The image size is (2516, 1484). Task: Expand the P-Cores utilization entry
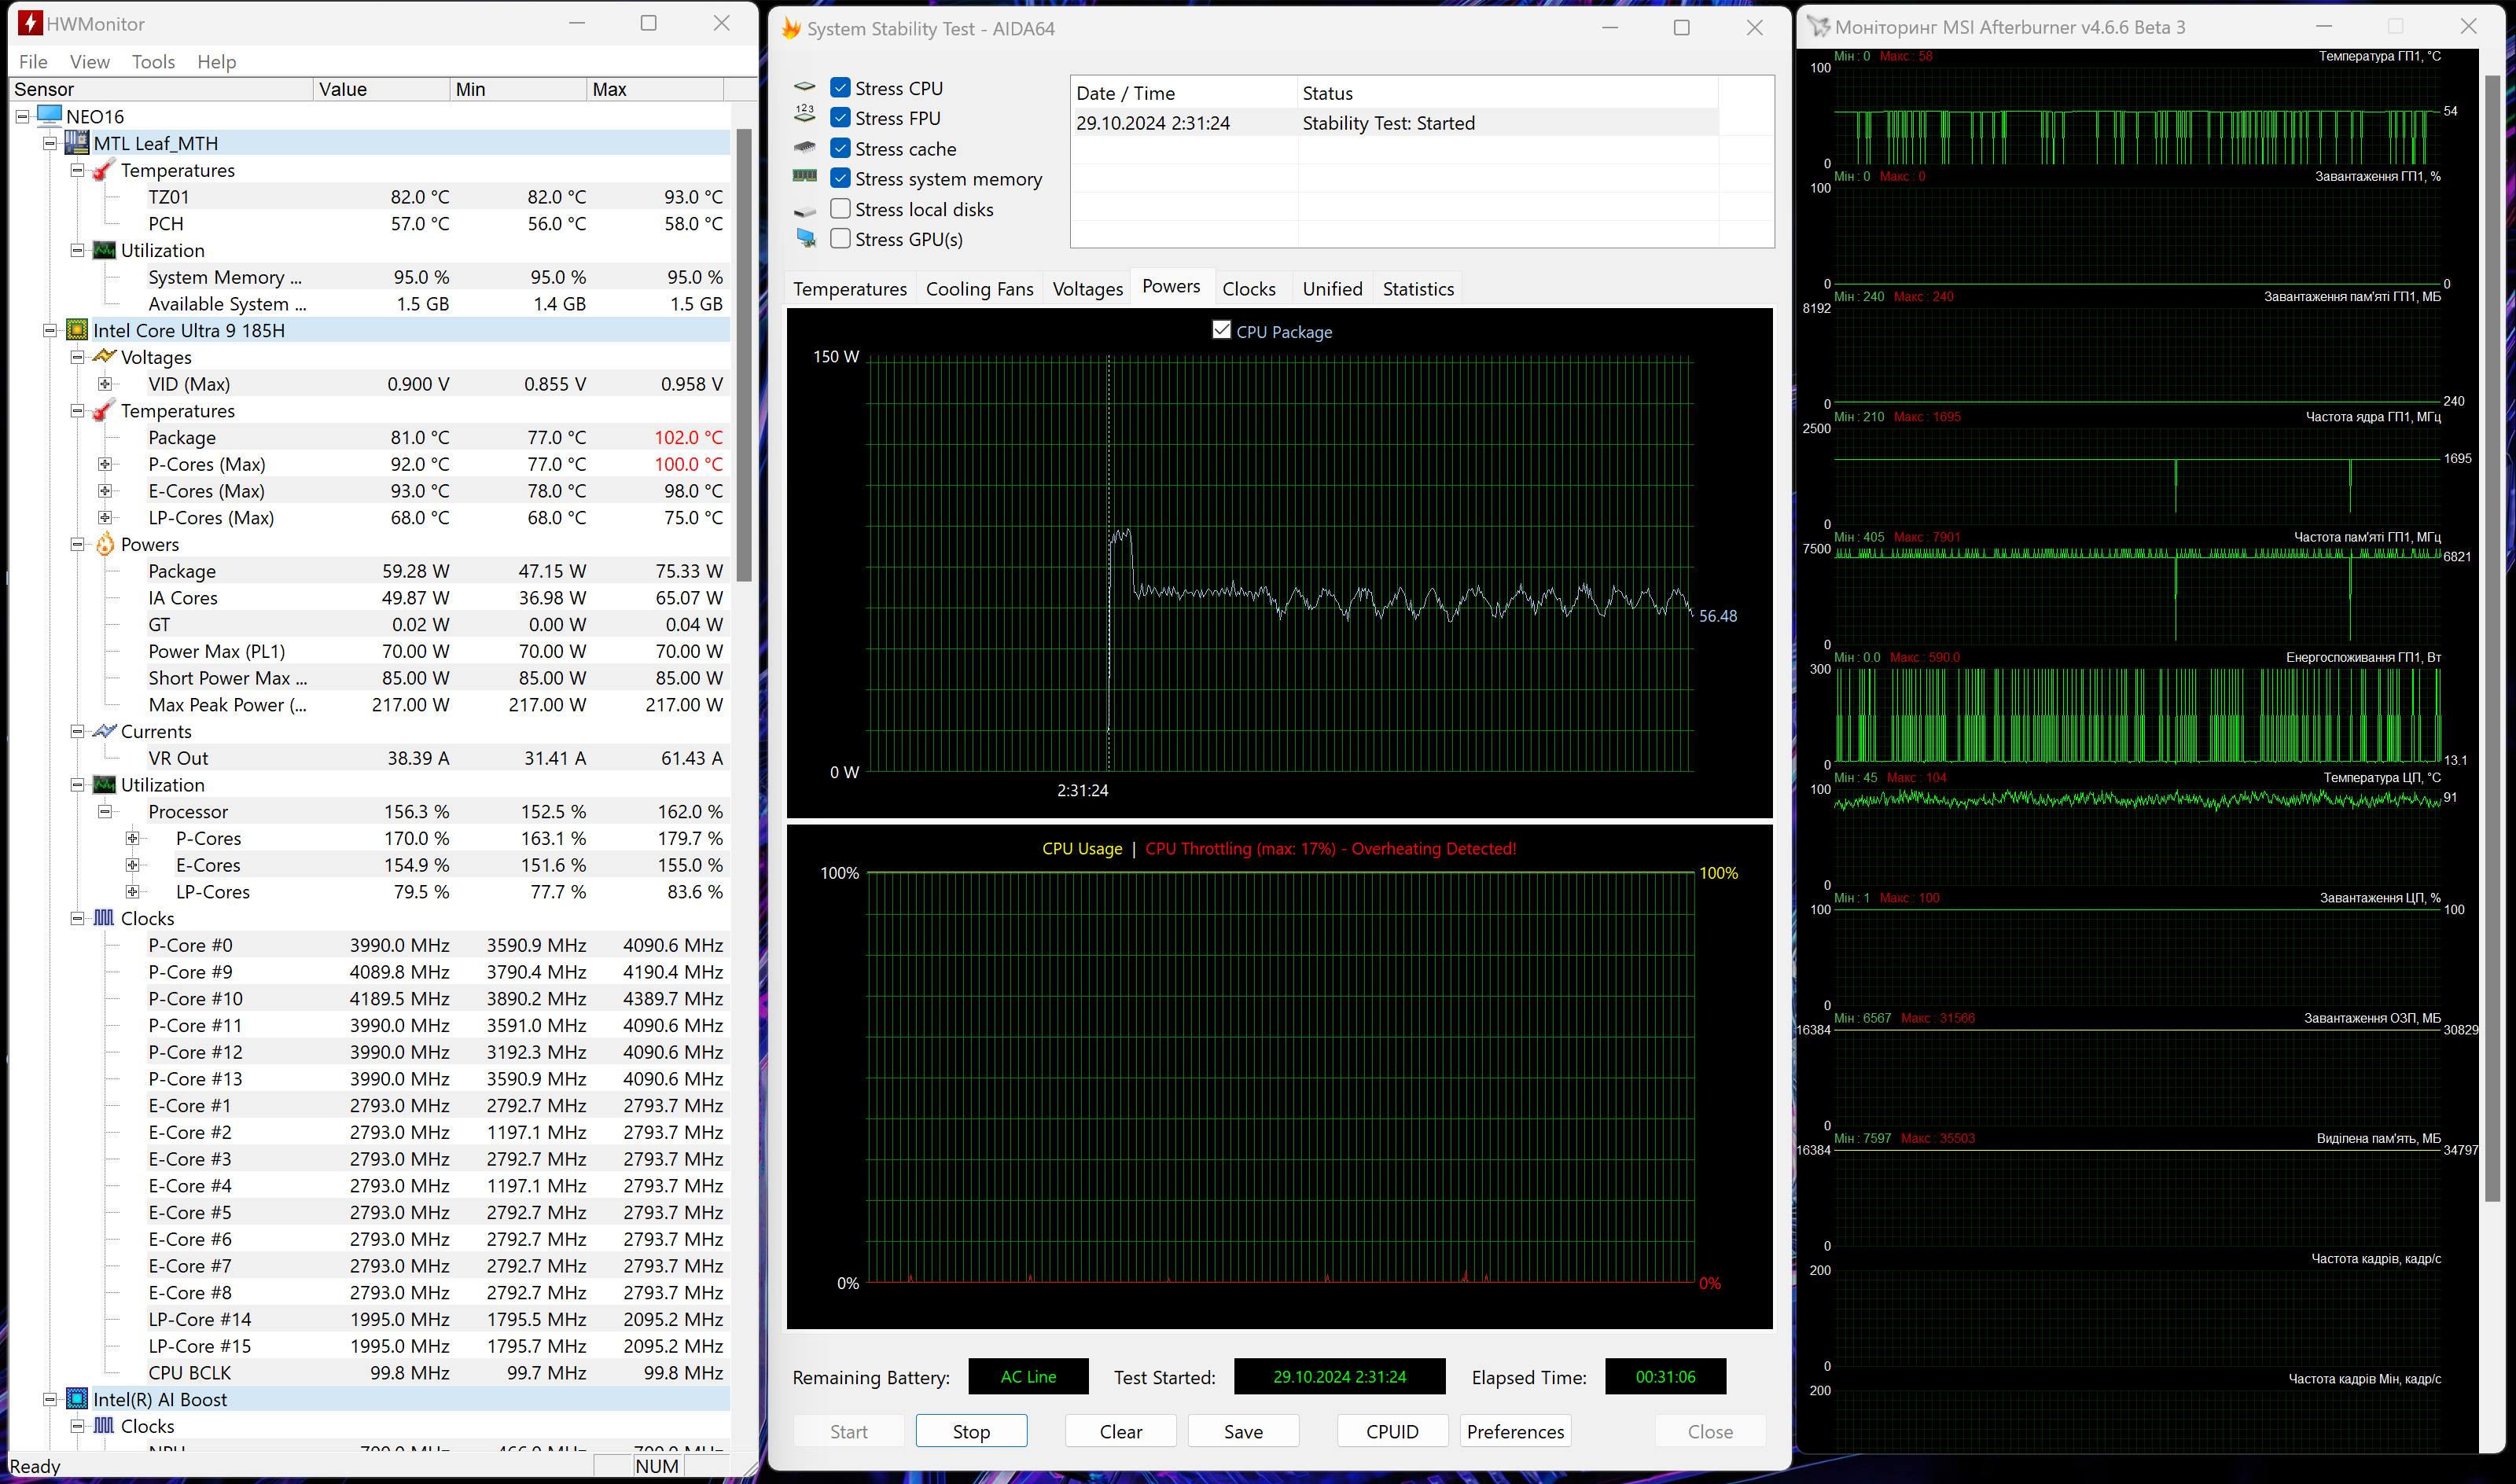tap(134, 838)
